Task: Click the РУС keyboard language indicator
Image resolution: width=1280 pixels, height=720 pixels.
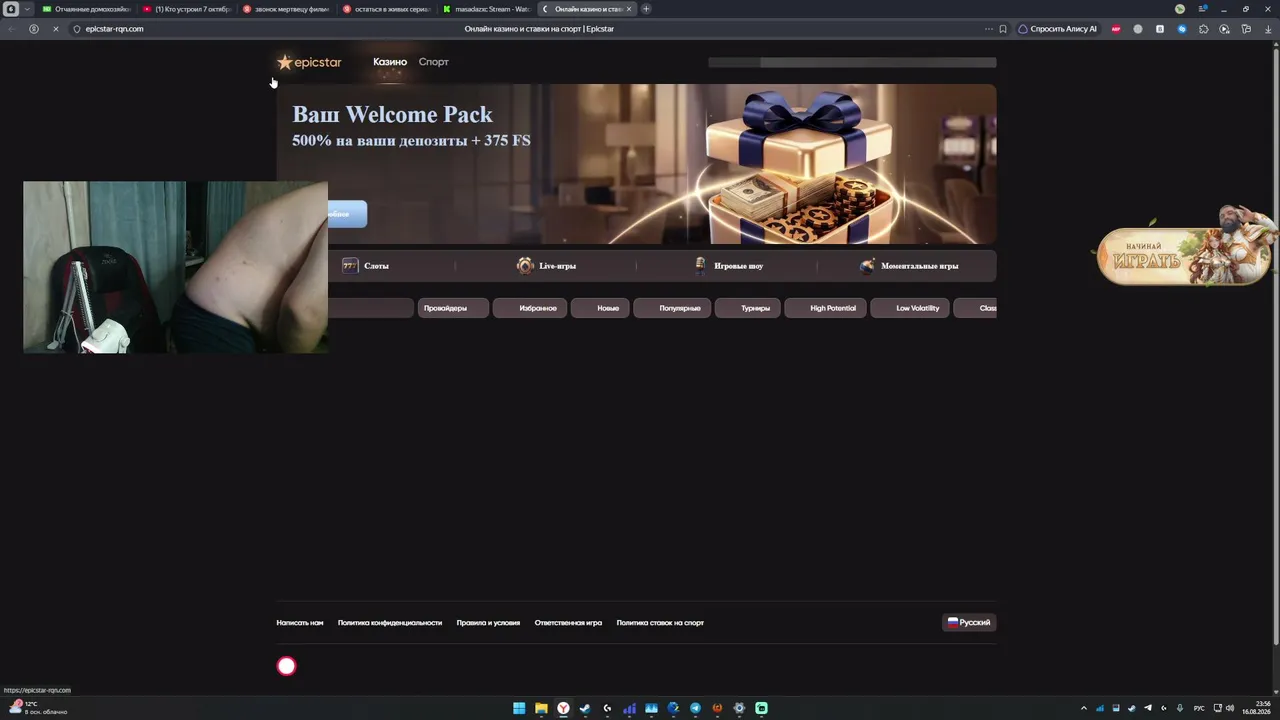Action: (x=1199, y=708)
